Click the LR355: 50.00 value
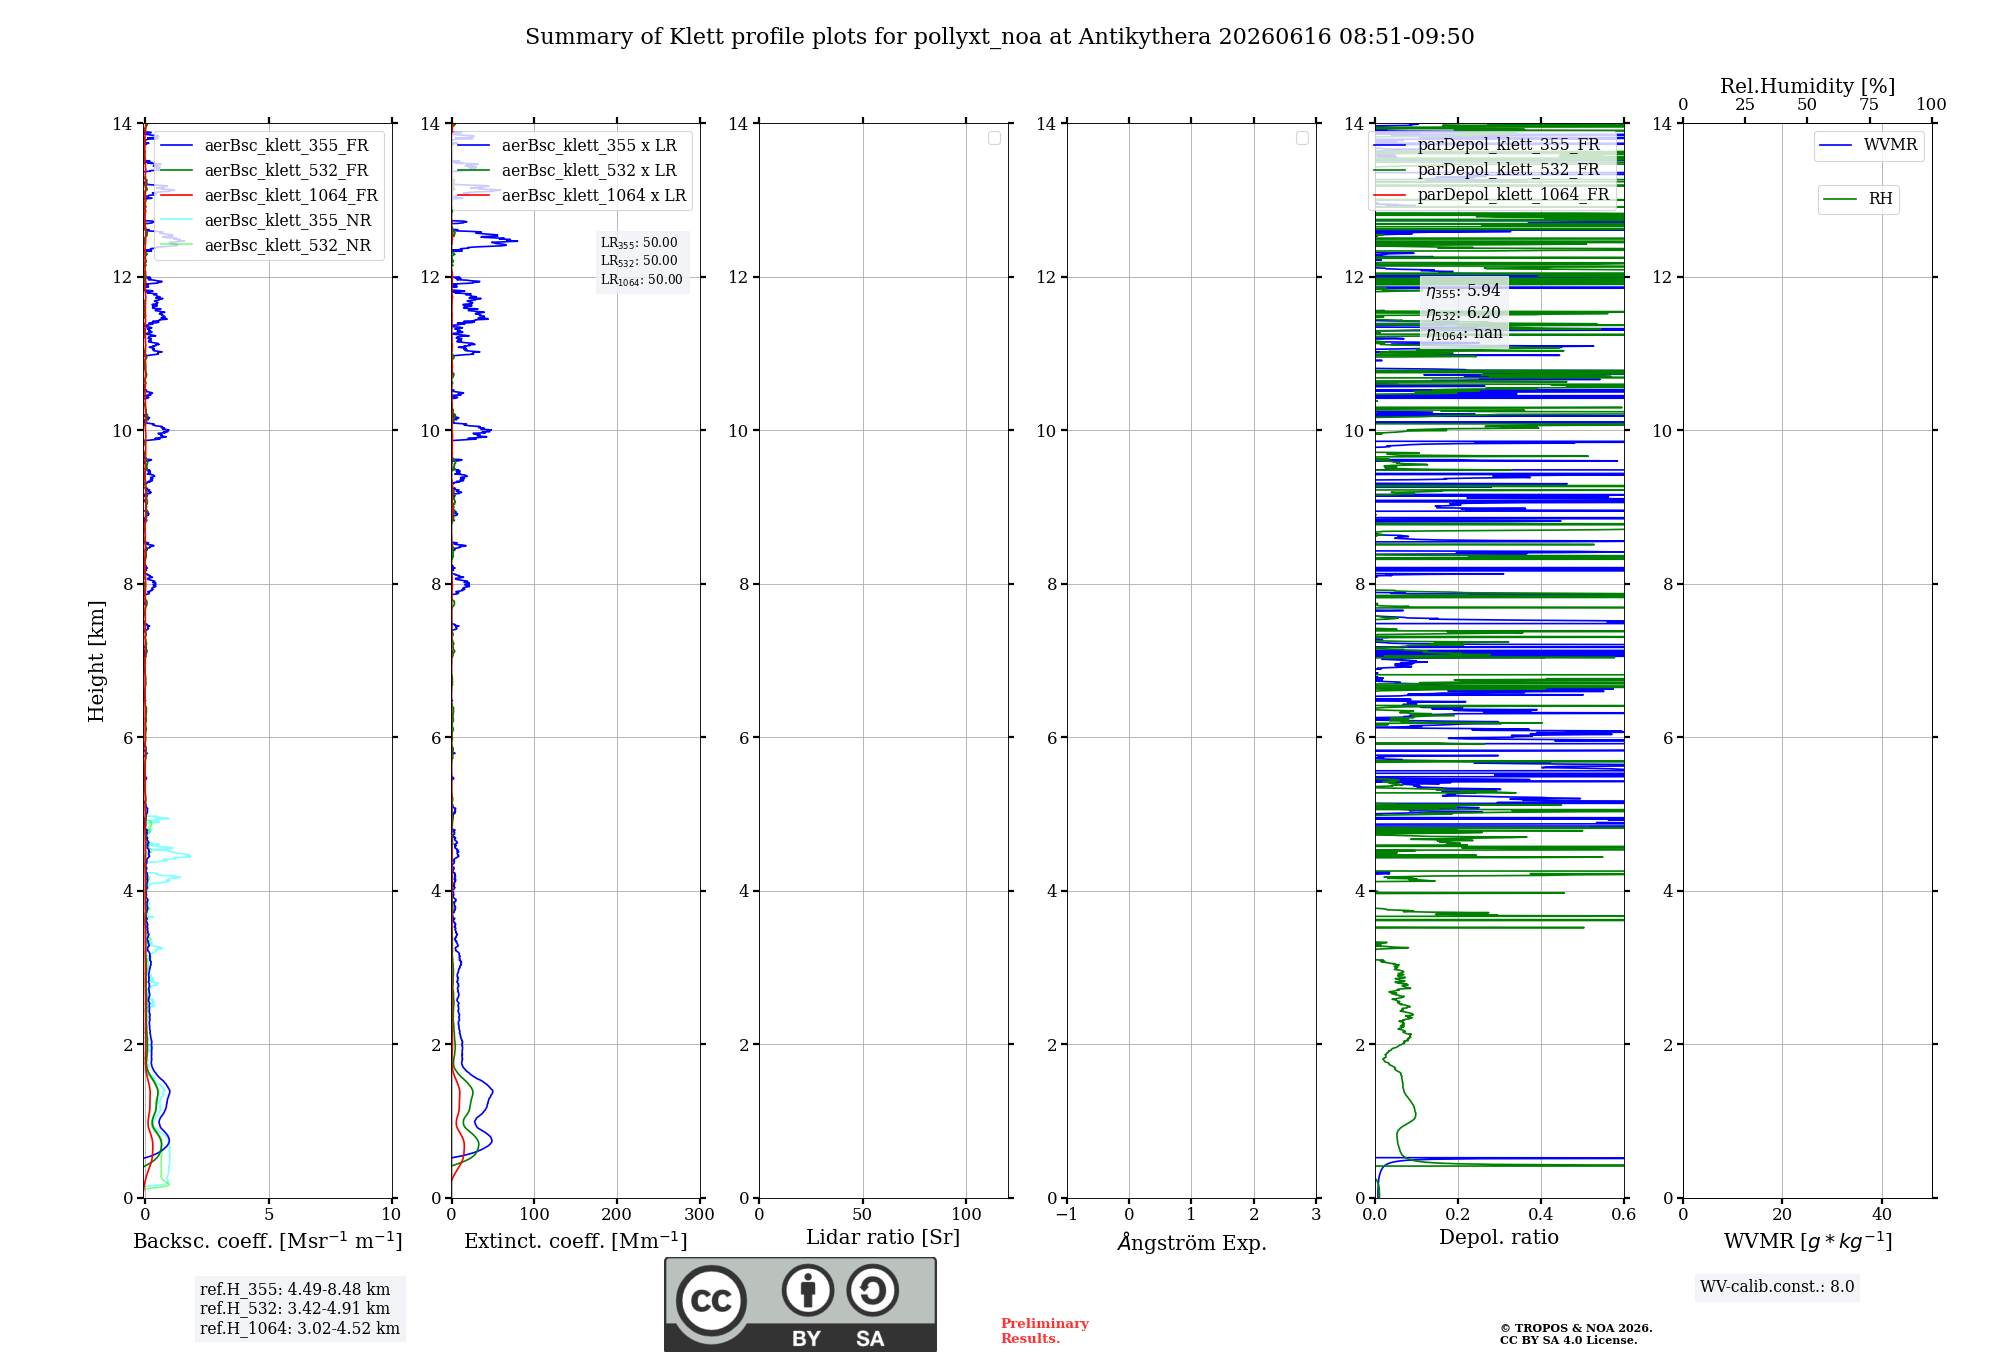The image size is (2000, 1360). point(639,243)
